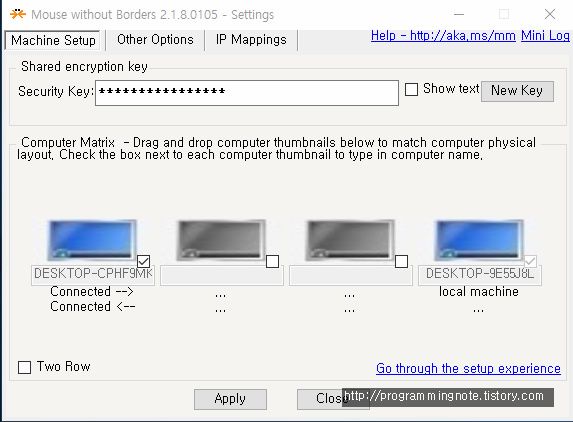
Task: Open Go through the setup experience link
Action: coord(468,369)
